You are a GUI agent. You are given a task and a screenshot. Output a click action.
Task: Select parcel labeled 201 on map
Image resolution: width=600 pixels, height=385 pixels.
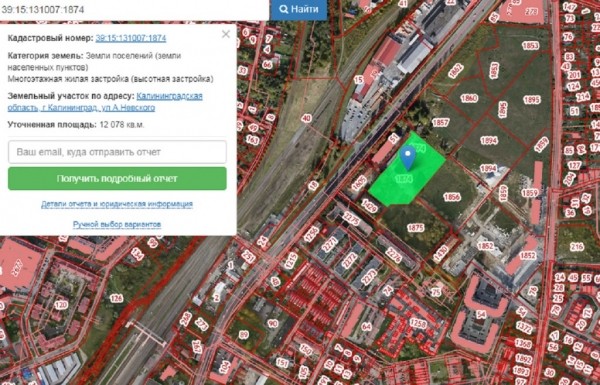pos(574,75)
